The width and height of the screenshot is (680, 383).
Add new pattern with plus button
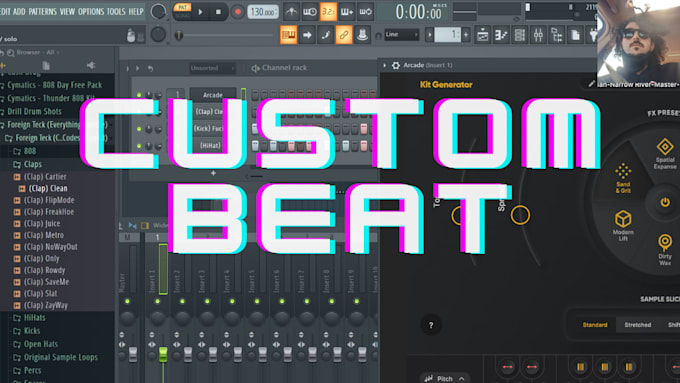(x=466, y=35)
